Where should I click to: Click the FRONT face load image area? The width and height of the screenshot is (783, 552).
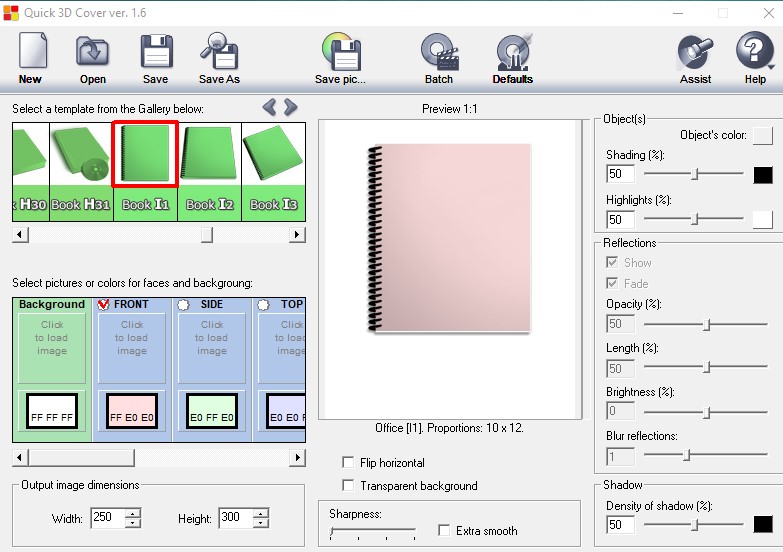pyautogui.click(x=132, y=338)
